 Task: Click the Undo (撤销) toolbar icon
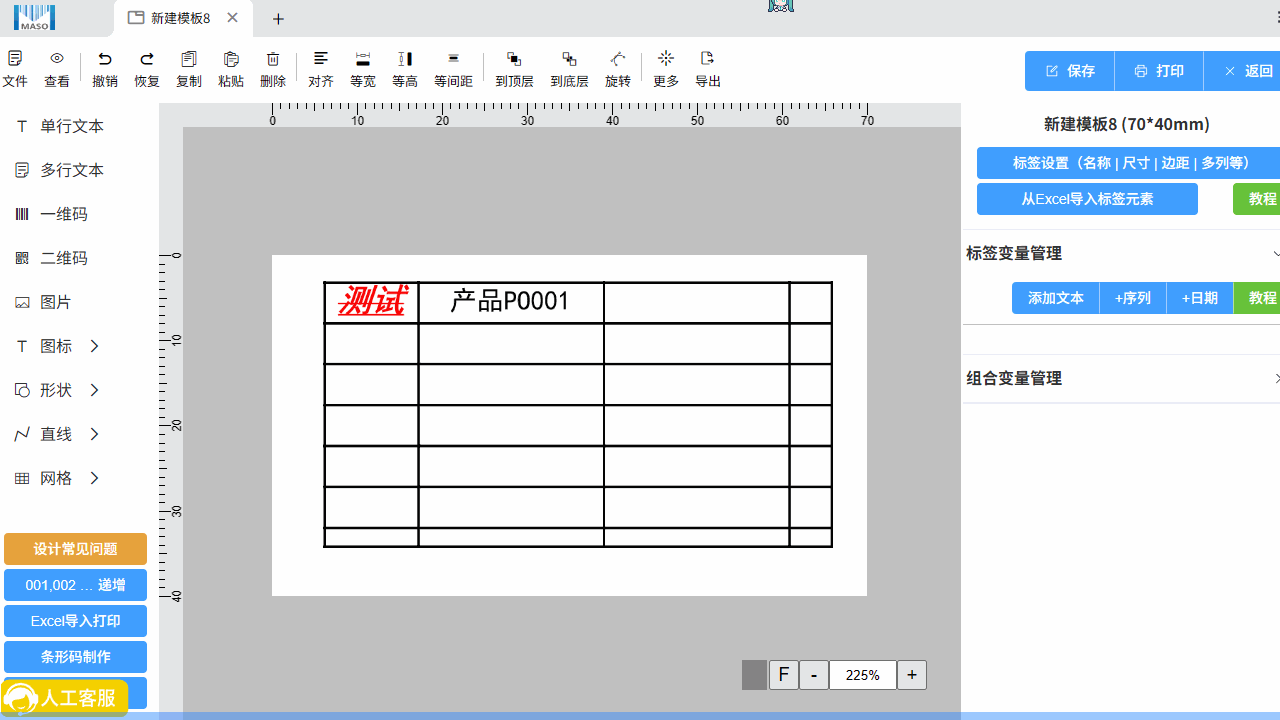click(x=105, y=60)
